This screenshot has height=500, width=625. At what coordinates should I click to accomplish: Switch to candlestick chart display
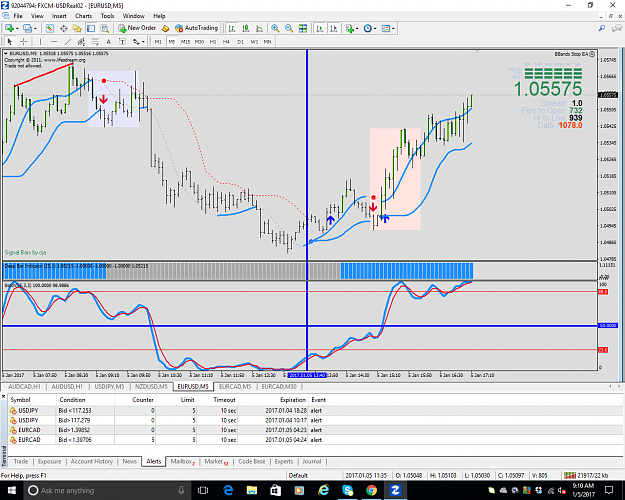[246, 28]
